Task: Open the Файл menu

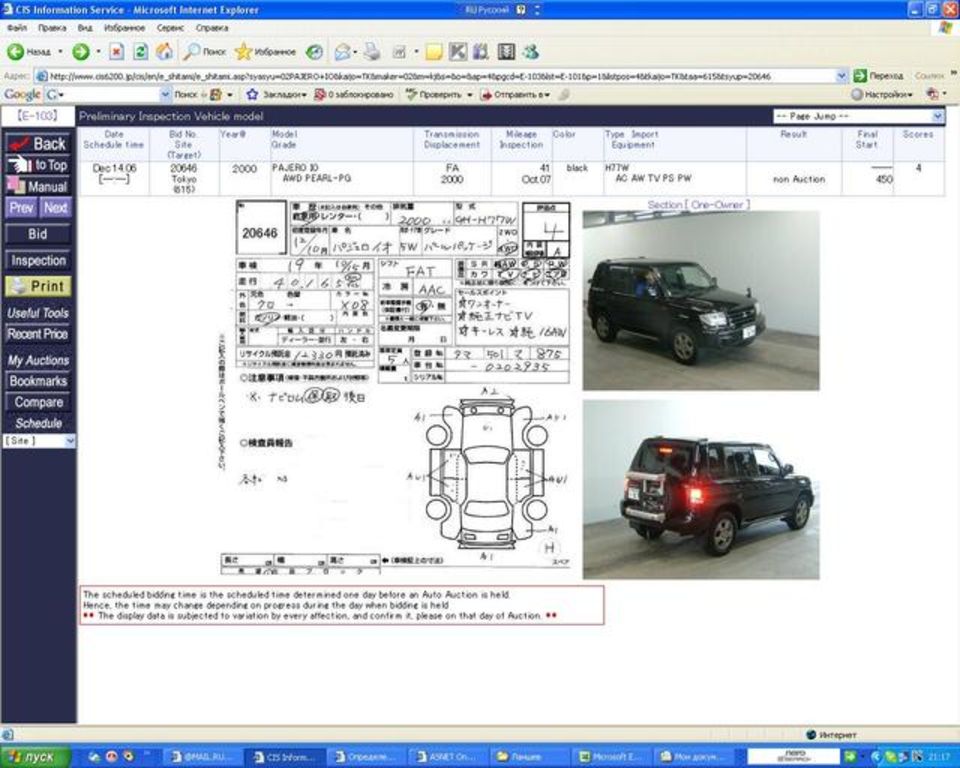Action: [16, 28]
